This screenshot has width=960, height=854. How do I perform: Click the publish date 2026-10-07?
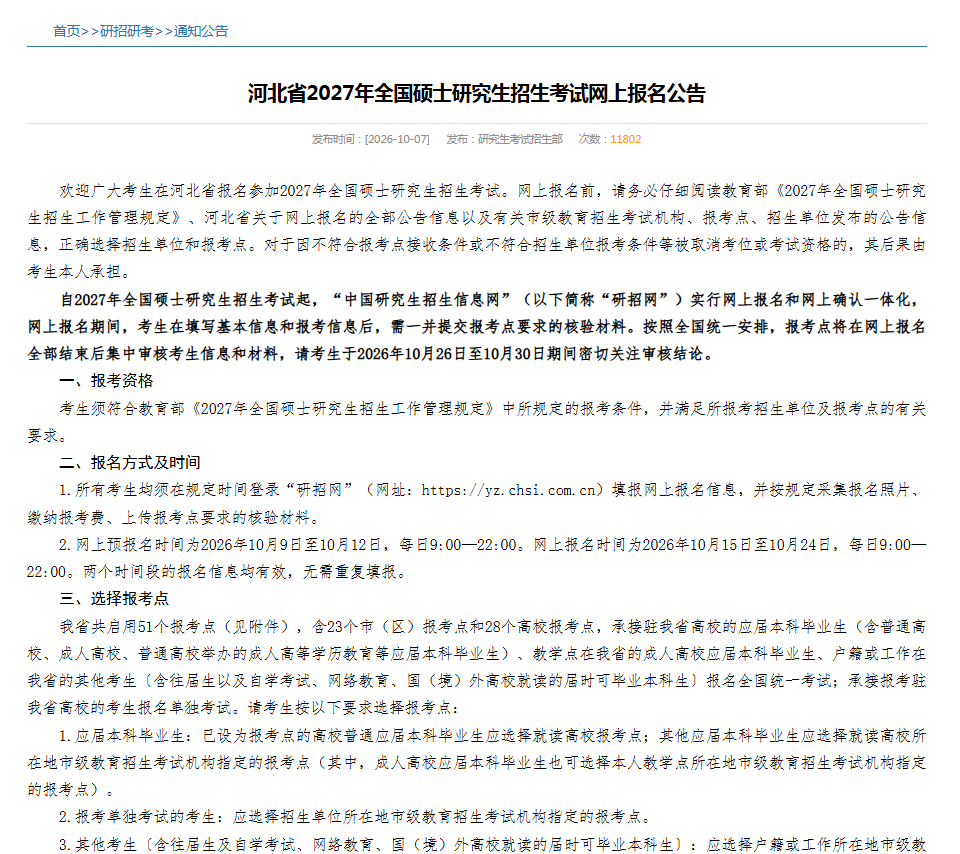click(x=397, y=140)
